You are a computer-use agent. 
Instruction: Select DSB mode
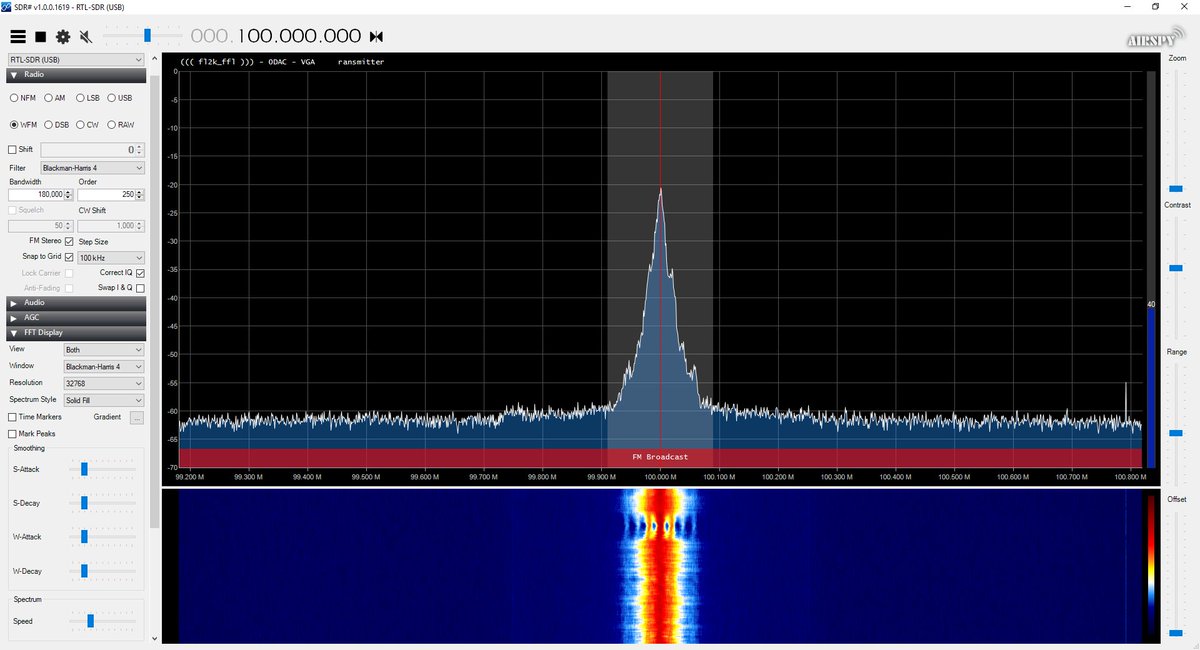47,125
